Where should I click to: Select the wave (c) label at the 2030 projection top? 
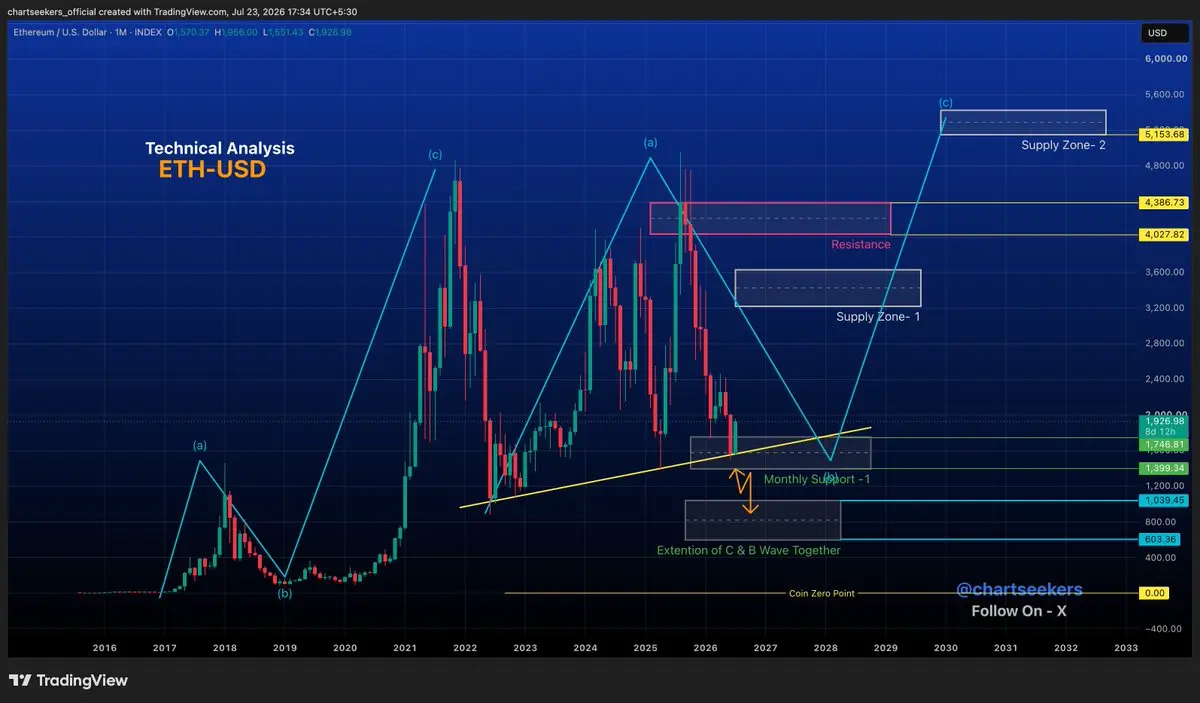click(946, 102)
